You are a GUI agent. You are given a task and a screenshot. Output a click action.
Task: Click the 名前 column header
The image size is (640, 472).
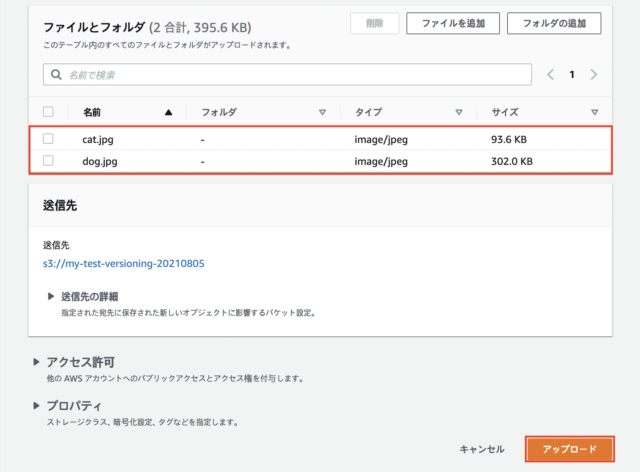point(92,112)
